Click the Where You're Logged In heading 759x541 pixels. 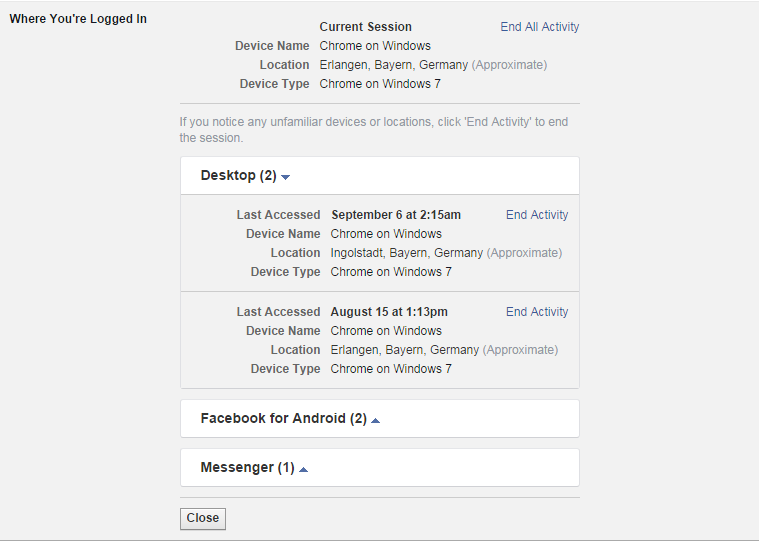point(78,19)
